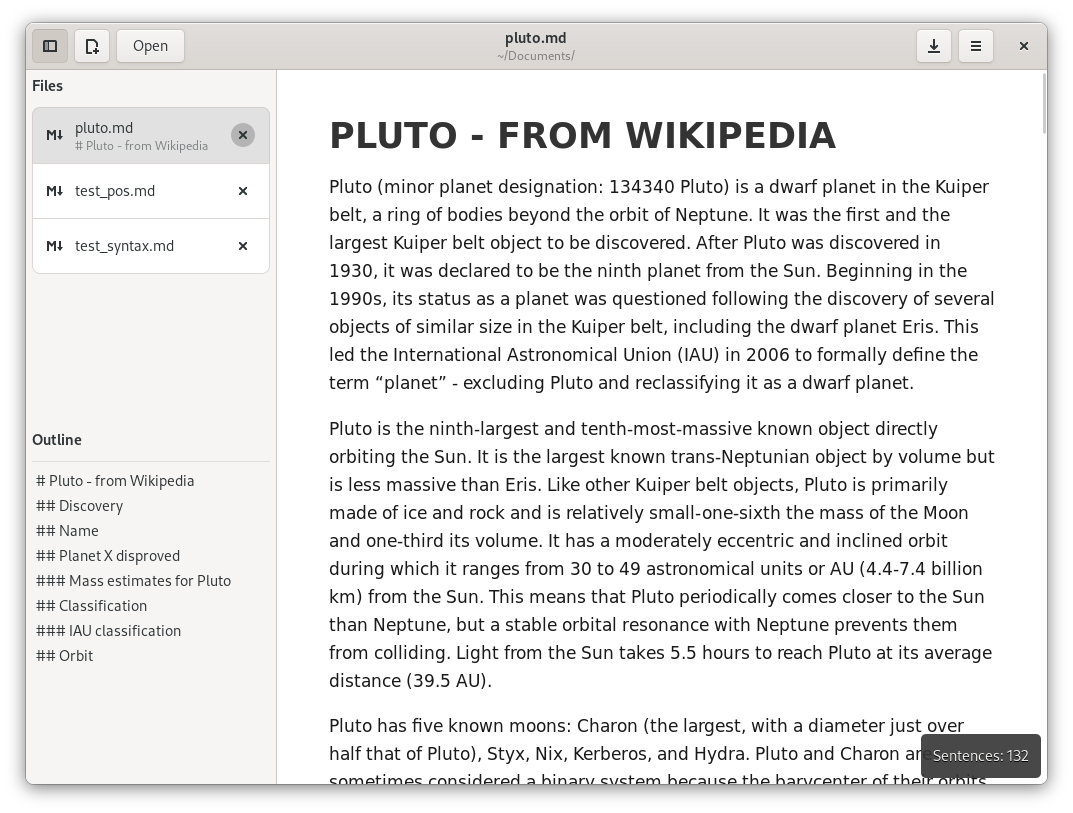The image size is (1073, 813).
Task: Close the test_pos.md file entry
Action: click(242, 191)
